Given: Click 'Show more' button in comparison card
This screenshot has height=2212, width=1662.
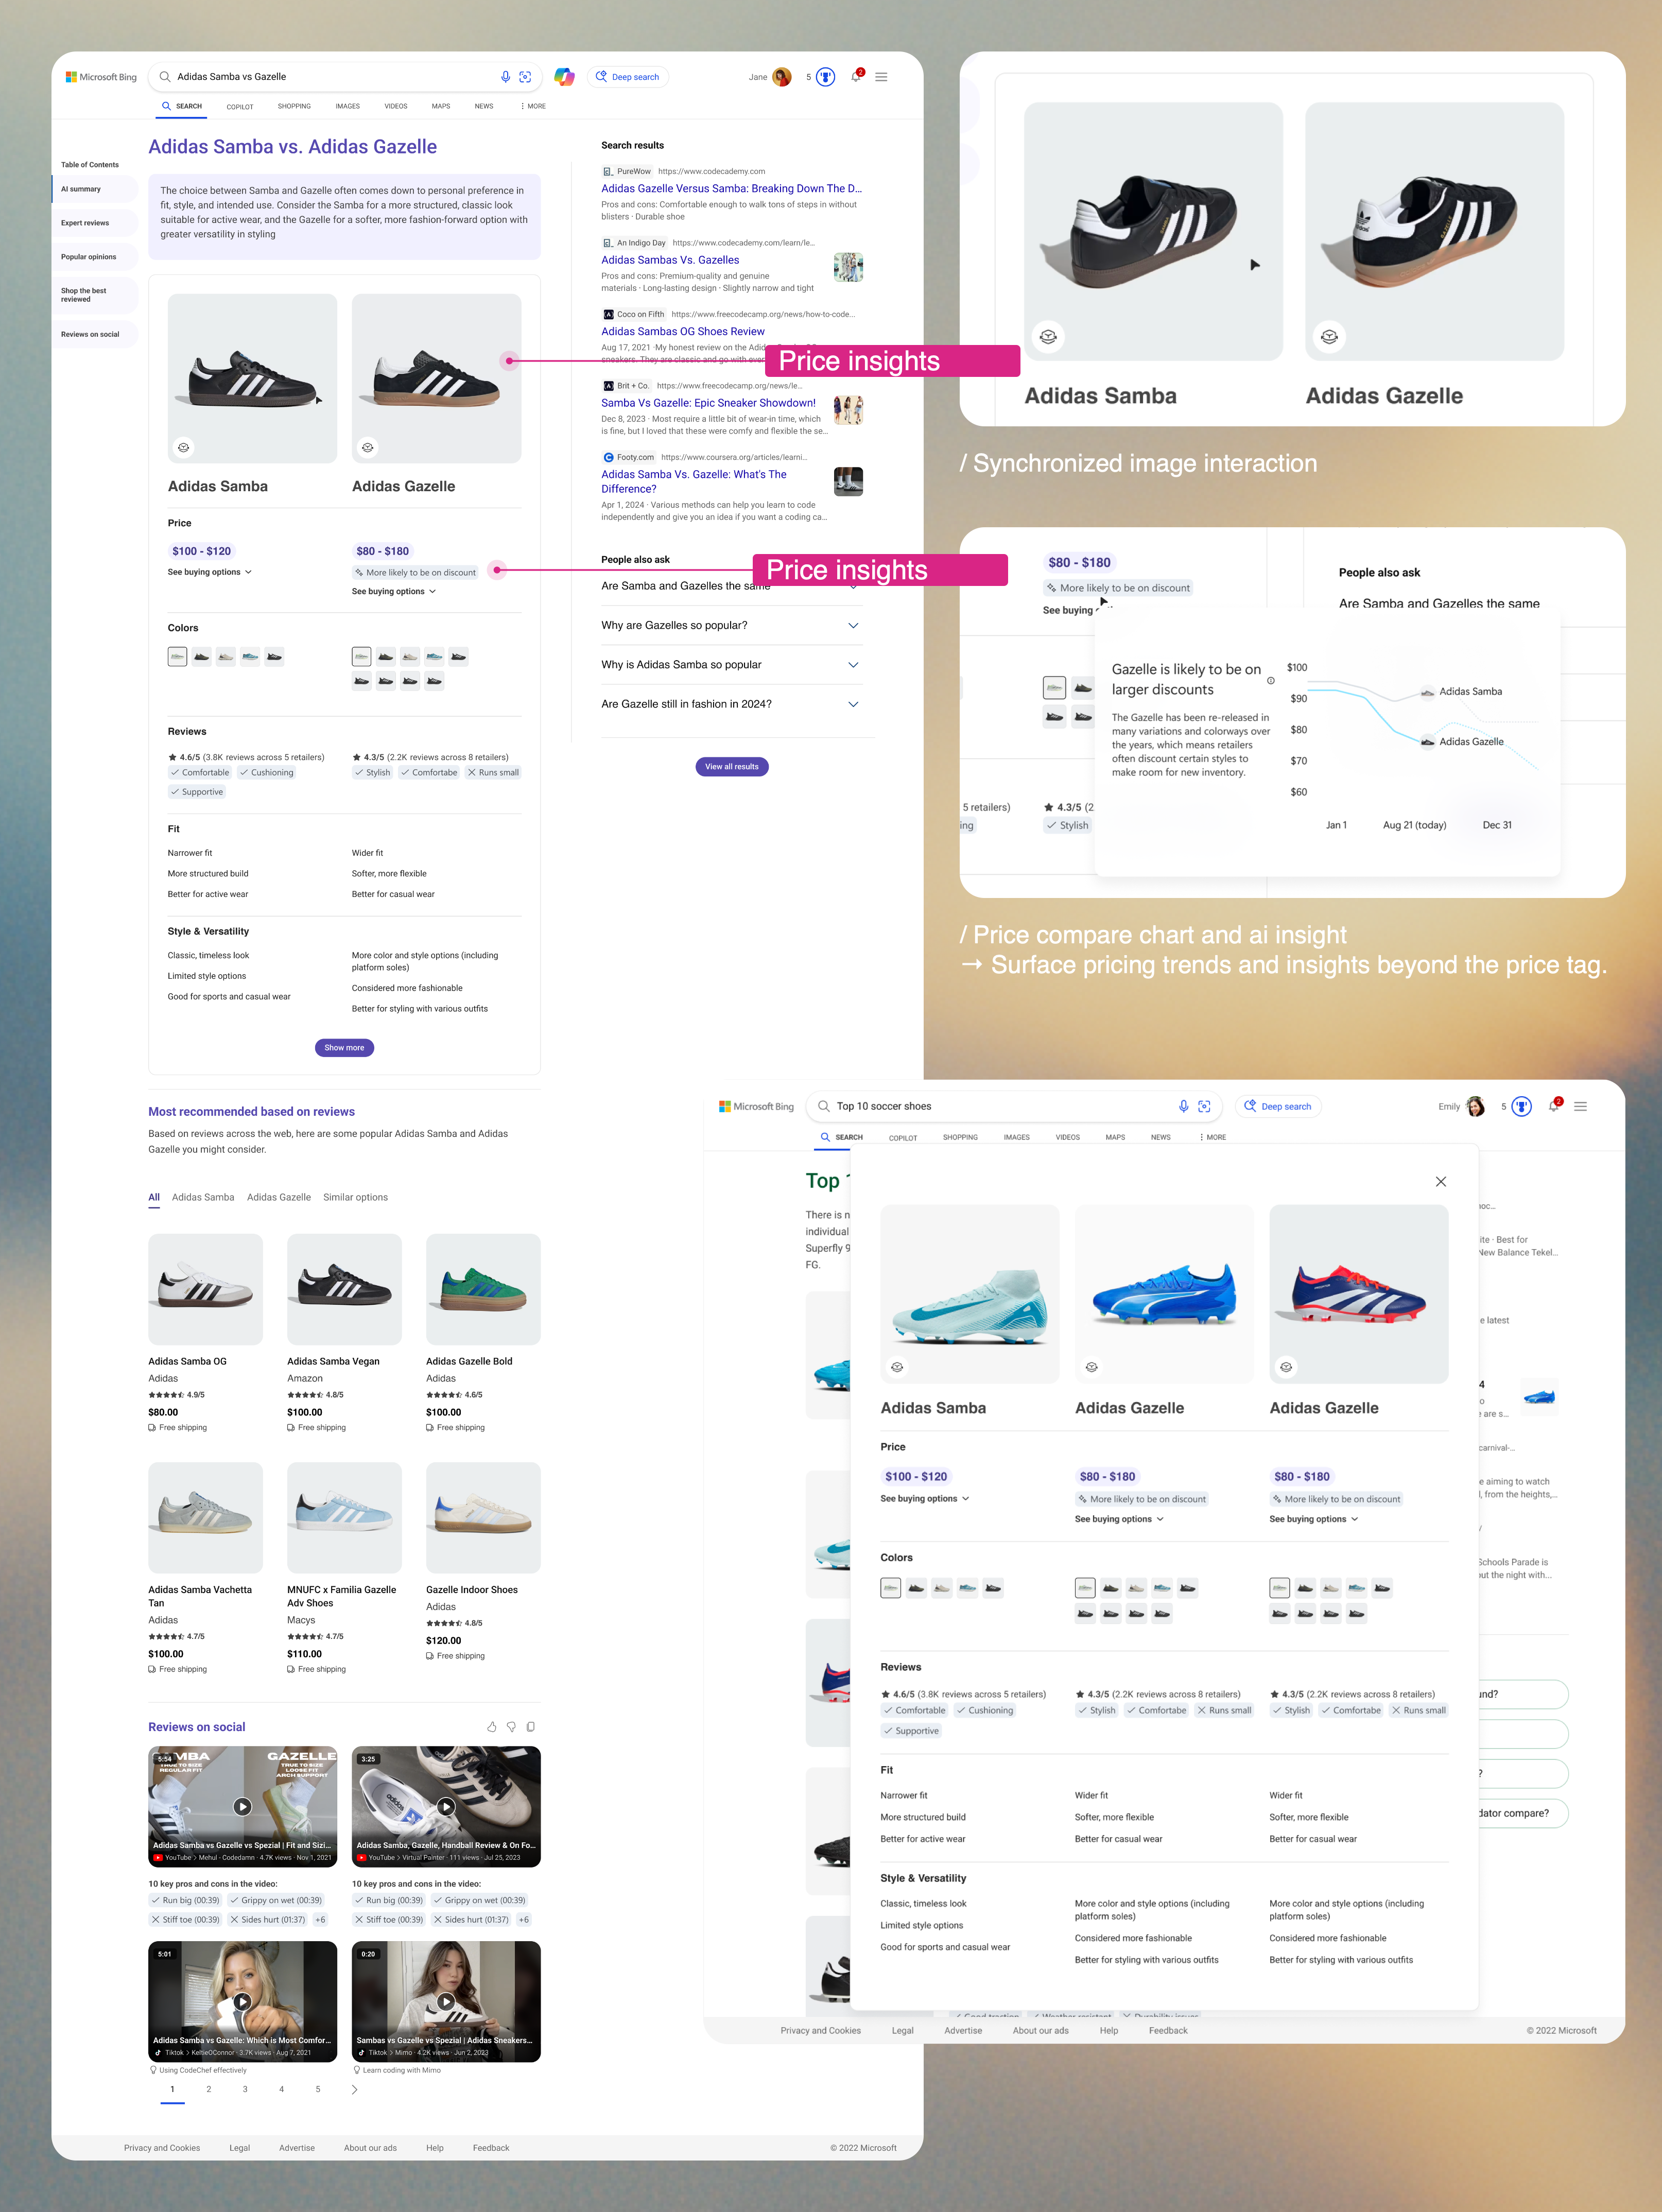Looking at the screenshot, I should pyautogui.click(x=344, y=1047).
